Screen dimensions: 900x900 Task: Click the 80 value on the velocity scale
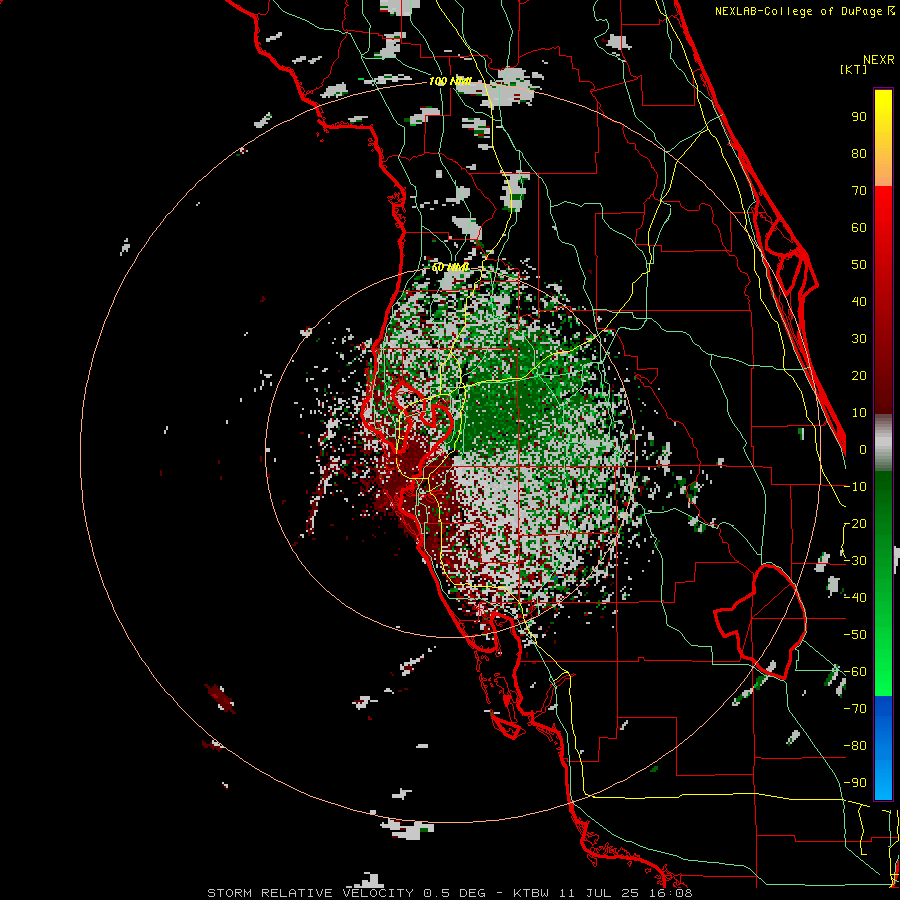pos(859,153)
